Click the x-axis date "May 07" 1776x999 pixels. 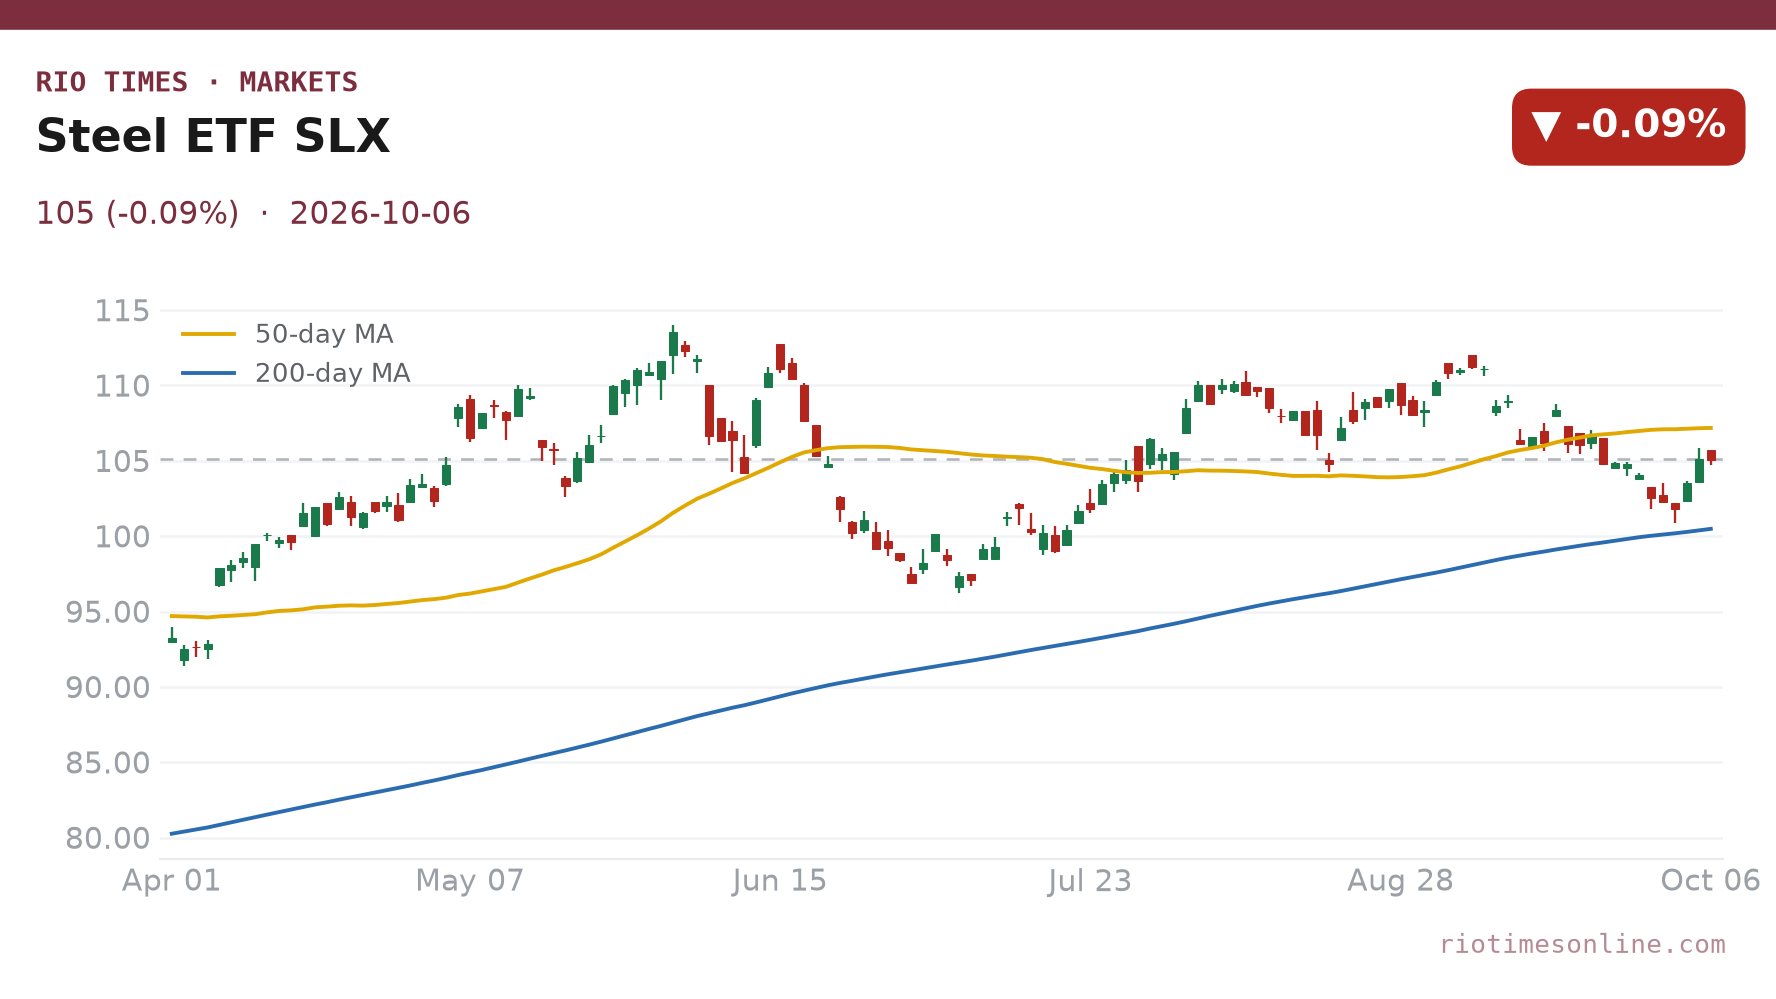(470, 881)
